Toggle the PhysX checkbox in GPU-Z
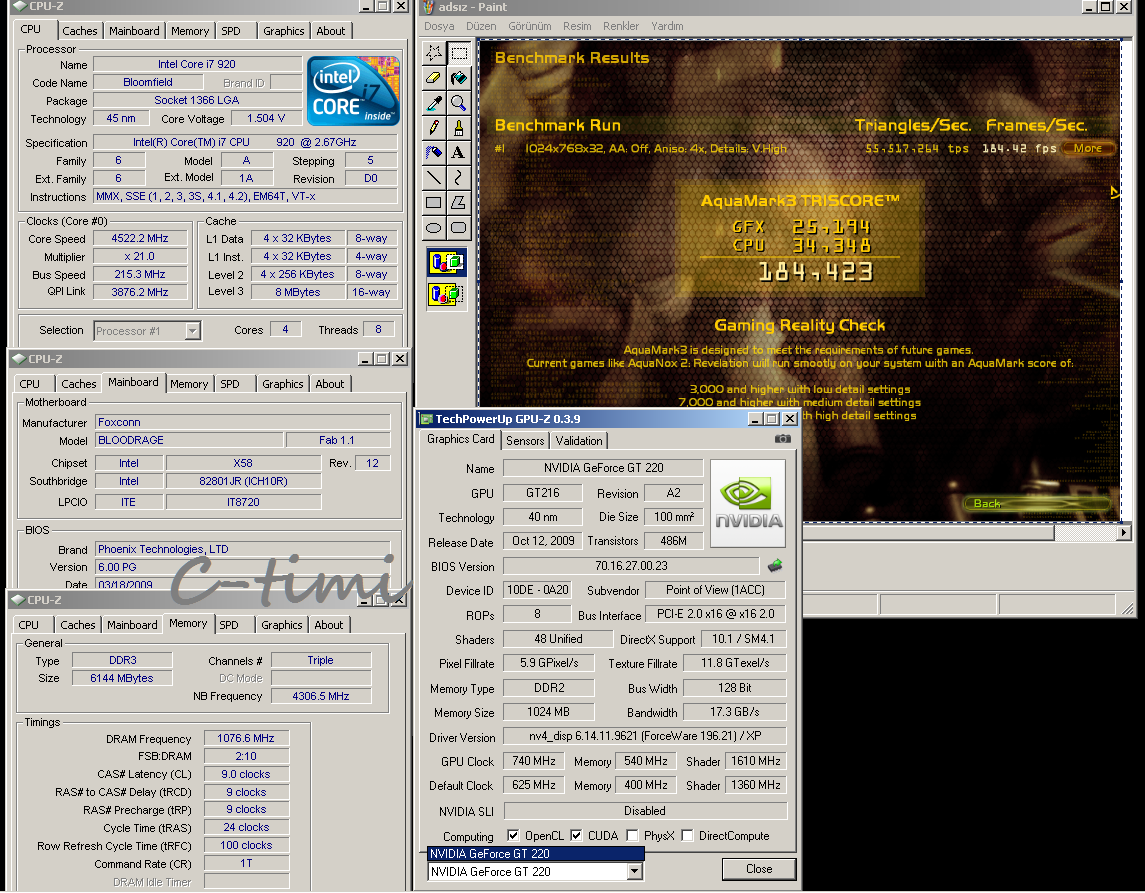Screen dimensions: 1145x893 point(632,835)
